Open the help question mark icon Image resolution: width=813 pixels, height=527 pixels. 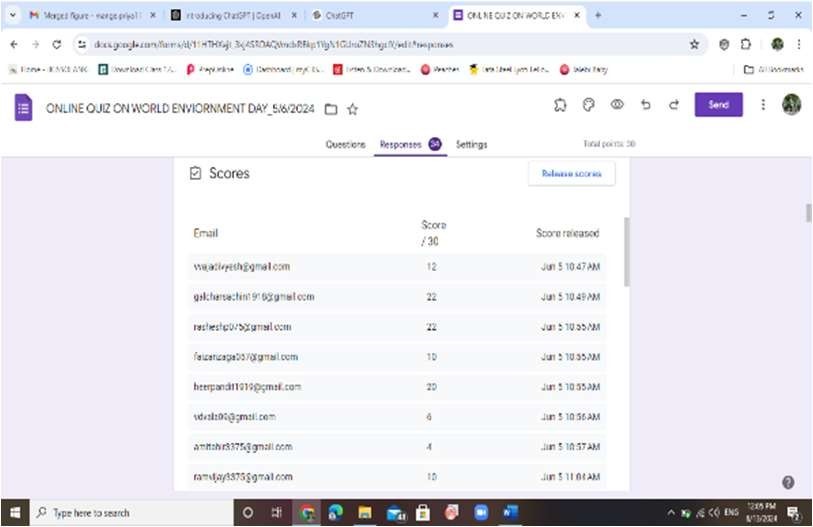[788, 482]
